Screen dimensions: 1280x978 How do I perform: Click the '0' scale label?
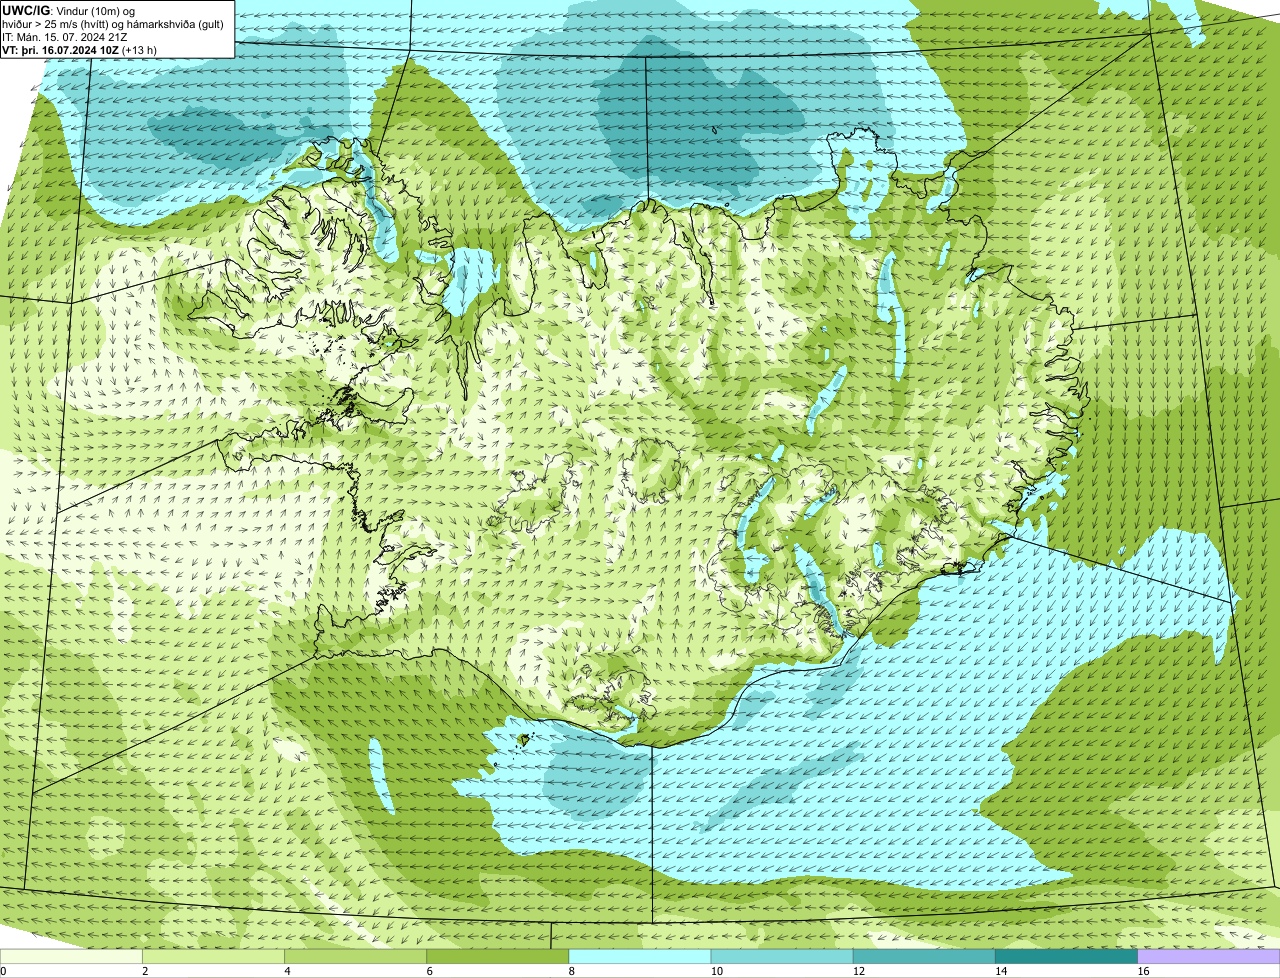(x=3, y=971)
